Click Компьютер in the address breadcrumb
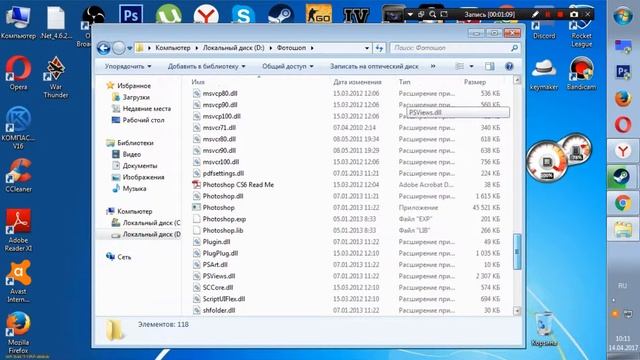 173,48
